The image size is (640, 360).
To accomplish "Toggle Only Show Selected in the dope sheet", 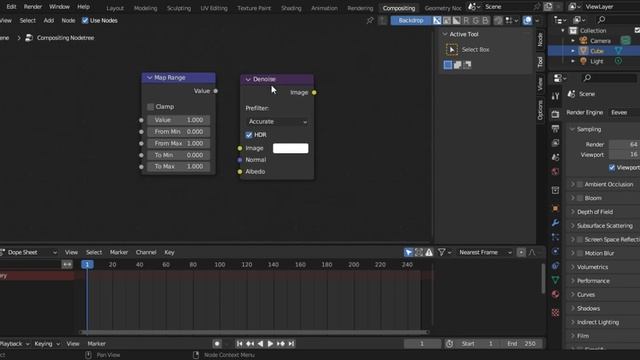I will pos(408,252).
